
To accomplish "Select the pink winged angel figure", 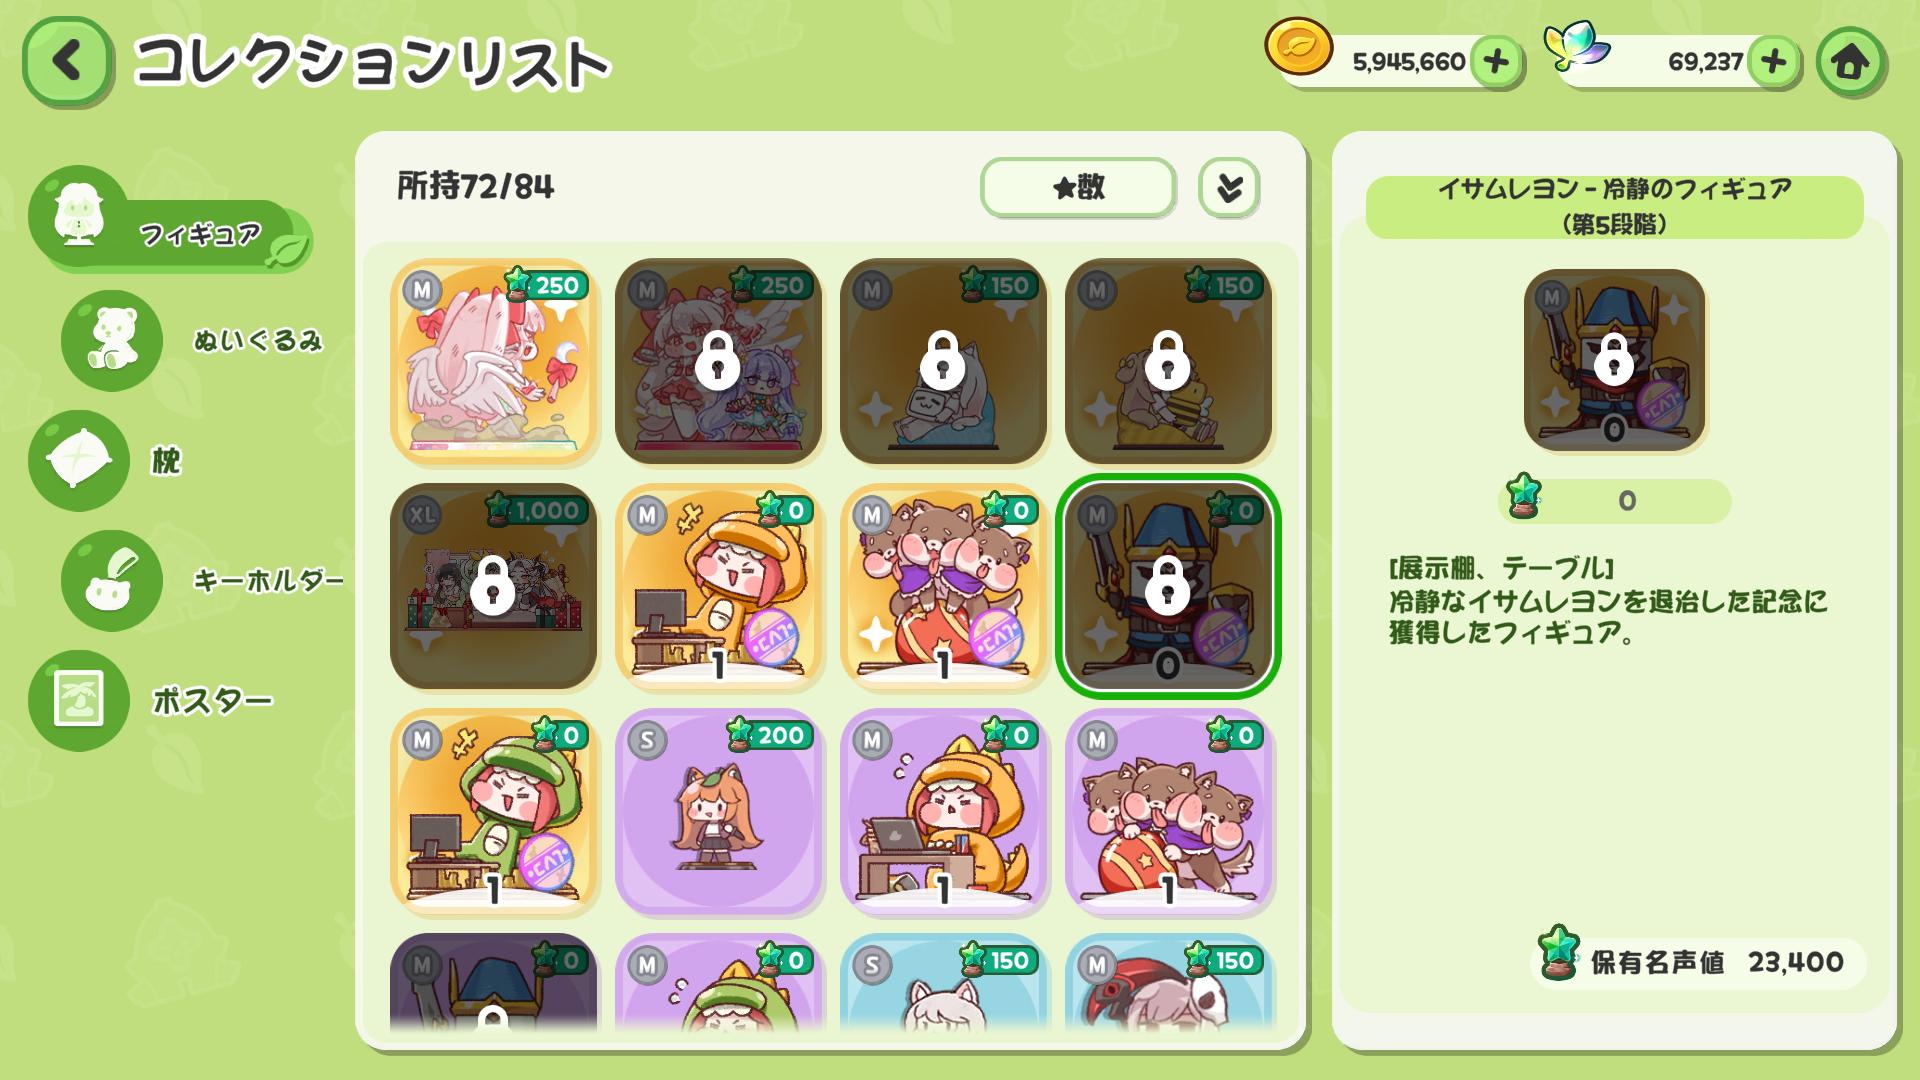I will [x=493, y=361].
